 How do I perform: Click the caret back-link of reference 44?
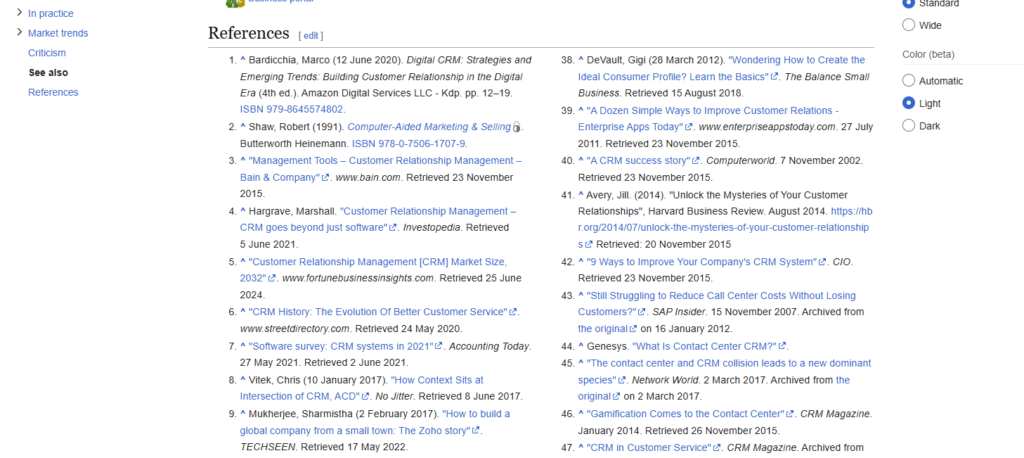pyautogui.click(x=581, y=346)
